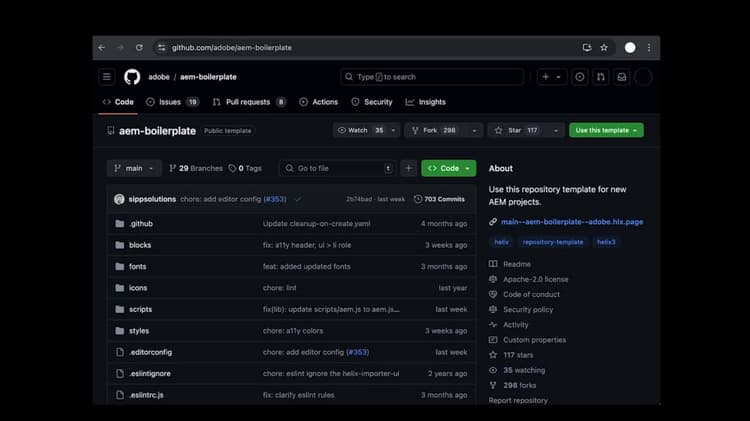Open the Apache-2.0 license link
750x421 pixels.
click(x=529, y=279)
